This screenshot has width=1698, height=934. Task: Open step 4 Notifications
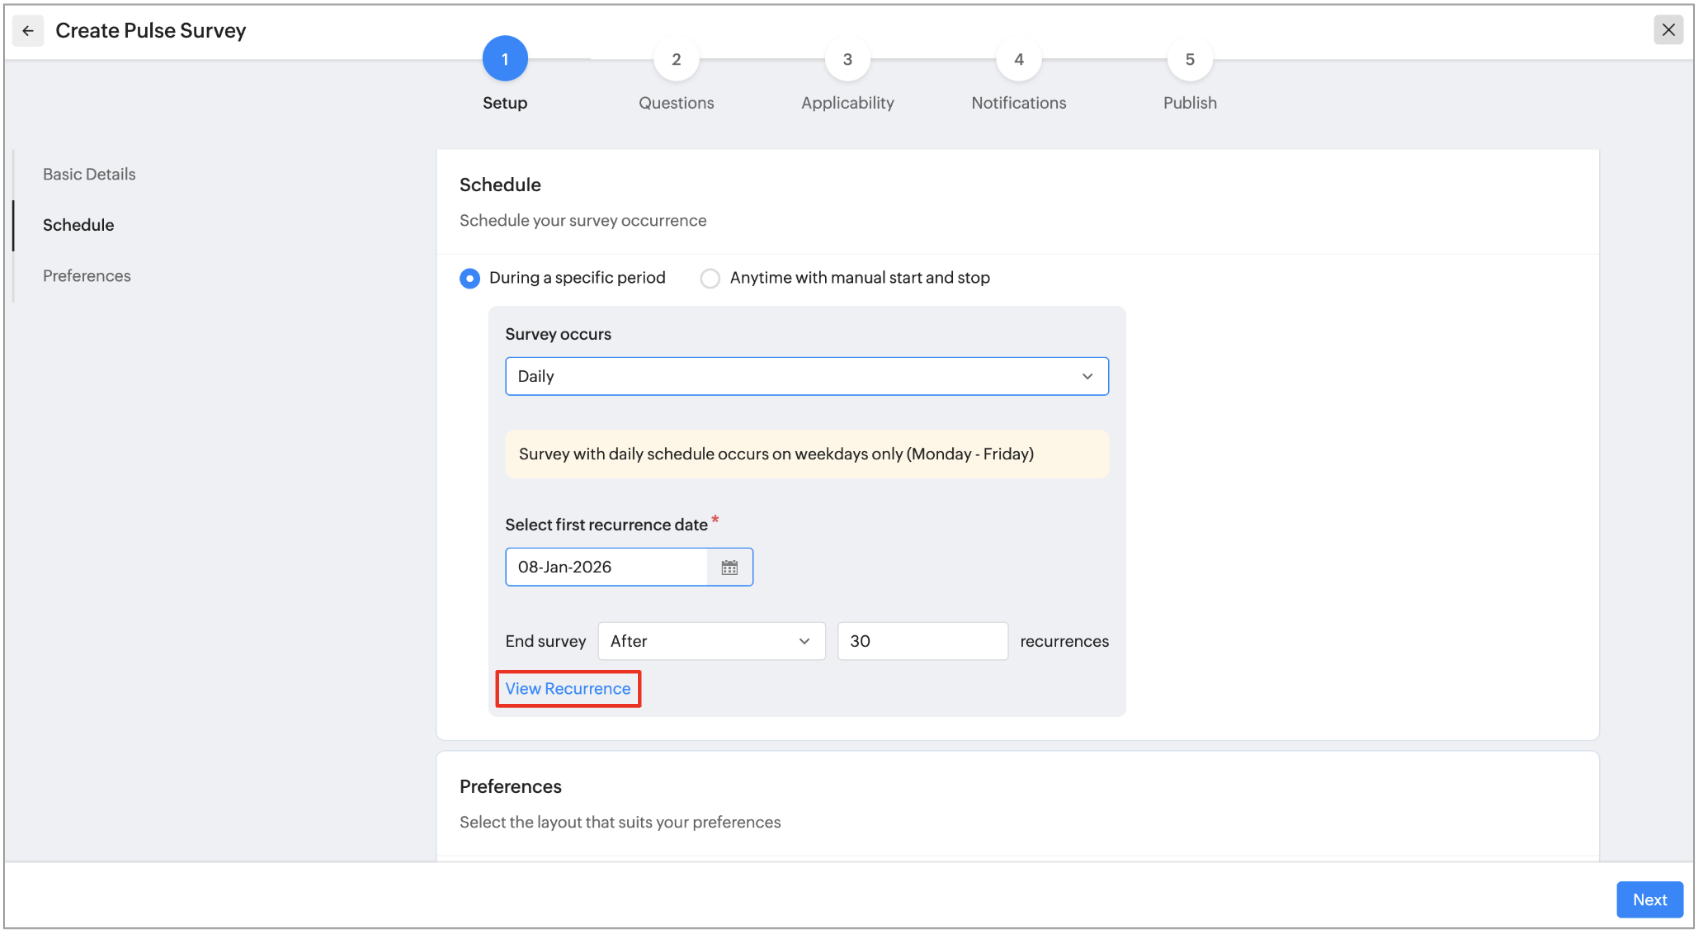pyautogui.click(x=1018, y=60)
